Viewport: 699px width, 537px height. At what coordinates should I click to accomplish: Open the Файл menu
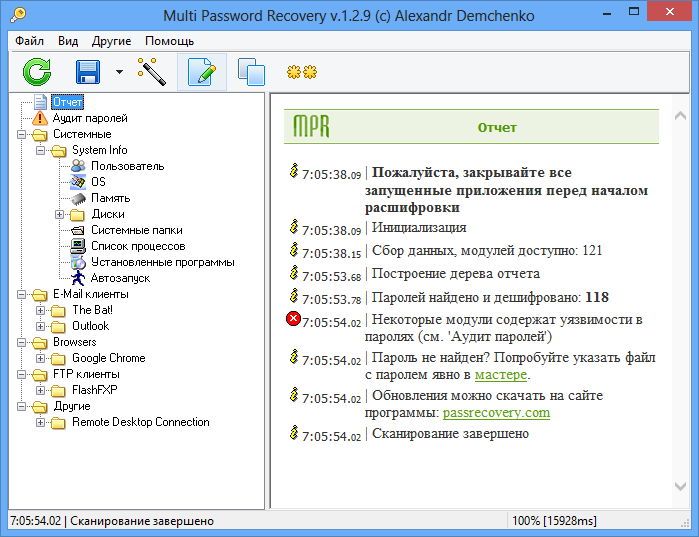29,41
